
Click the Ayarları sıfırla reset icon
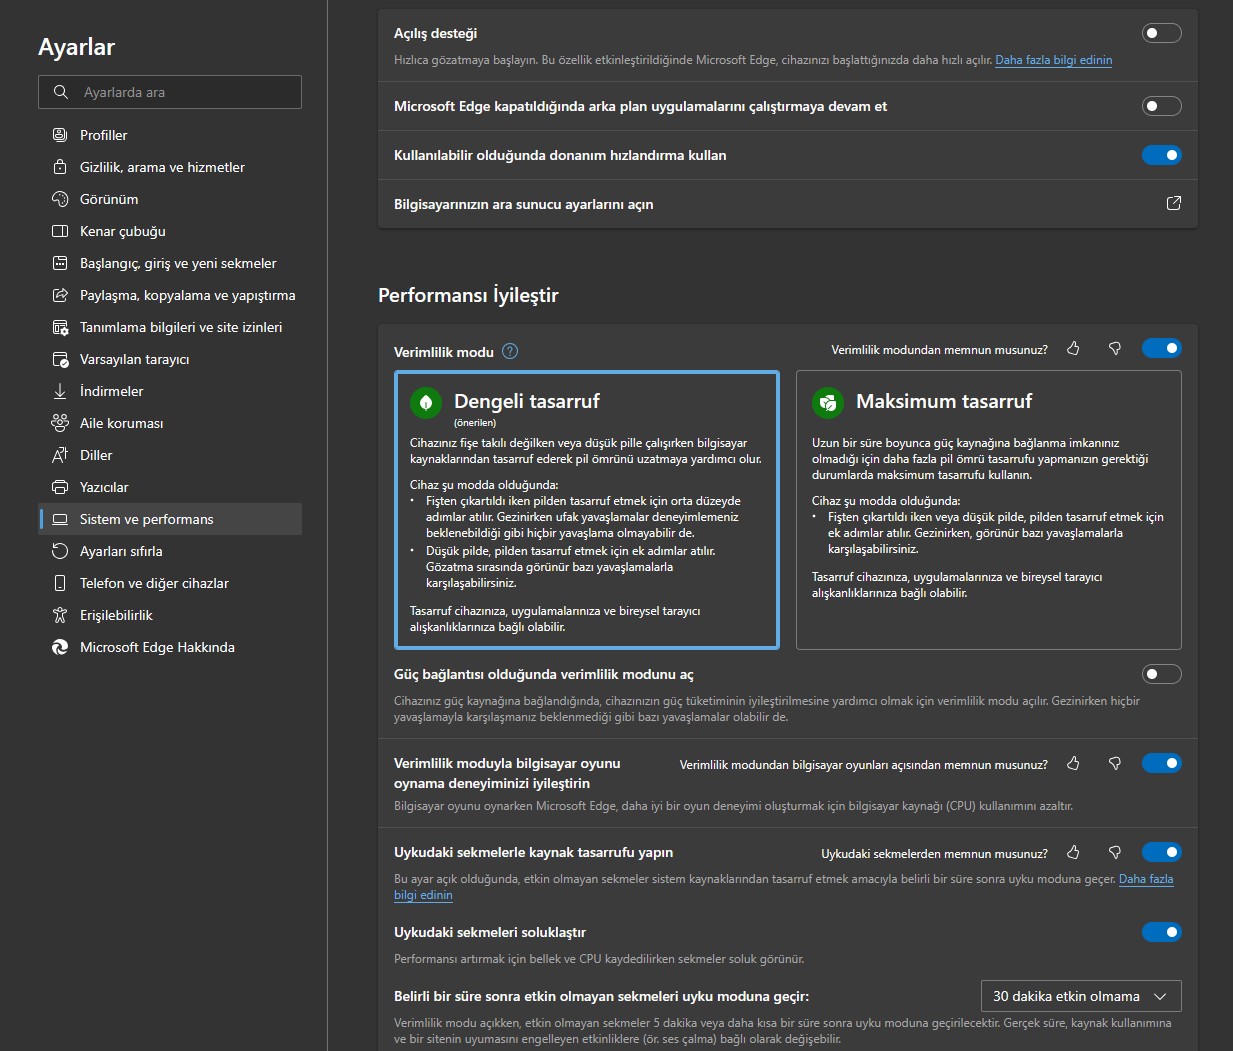click(x=60, y=551)
